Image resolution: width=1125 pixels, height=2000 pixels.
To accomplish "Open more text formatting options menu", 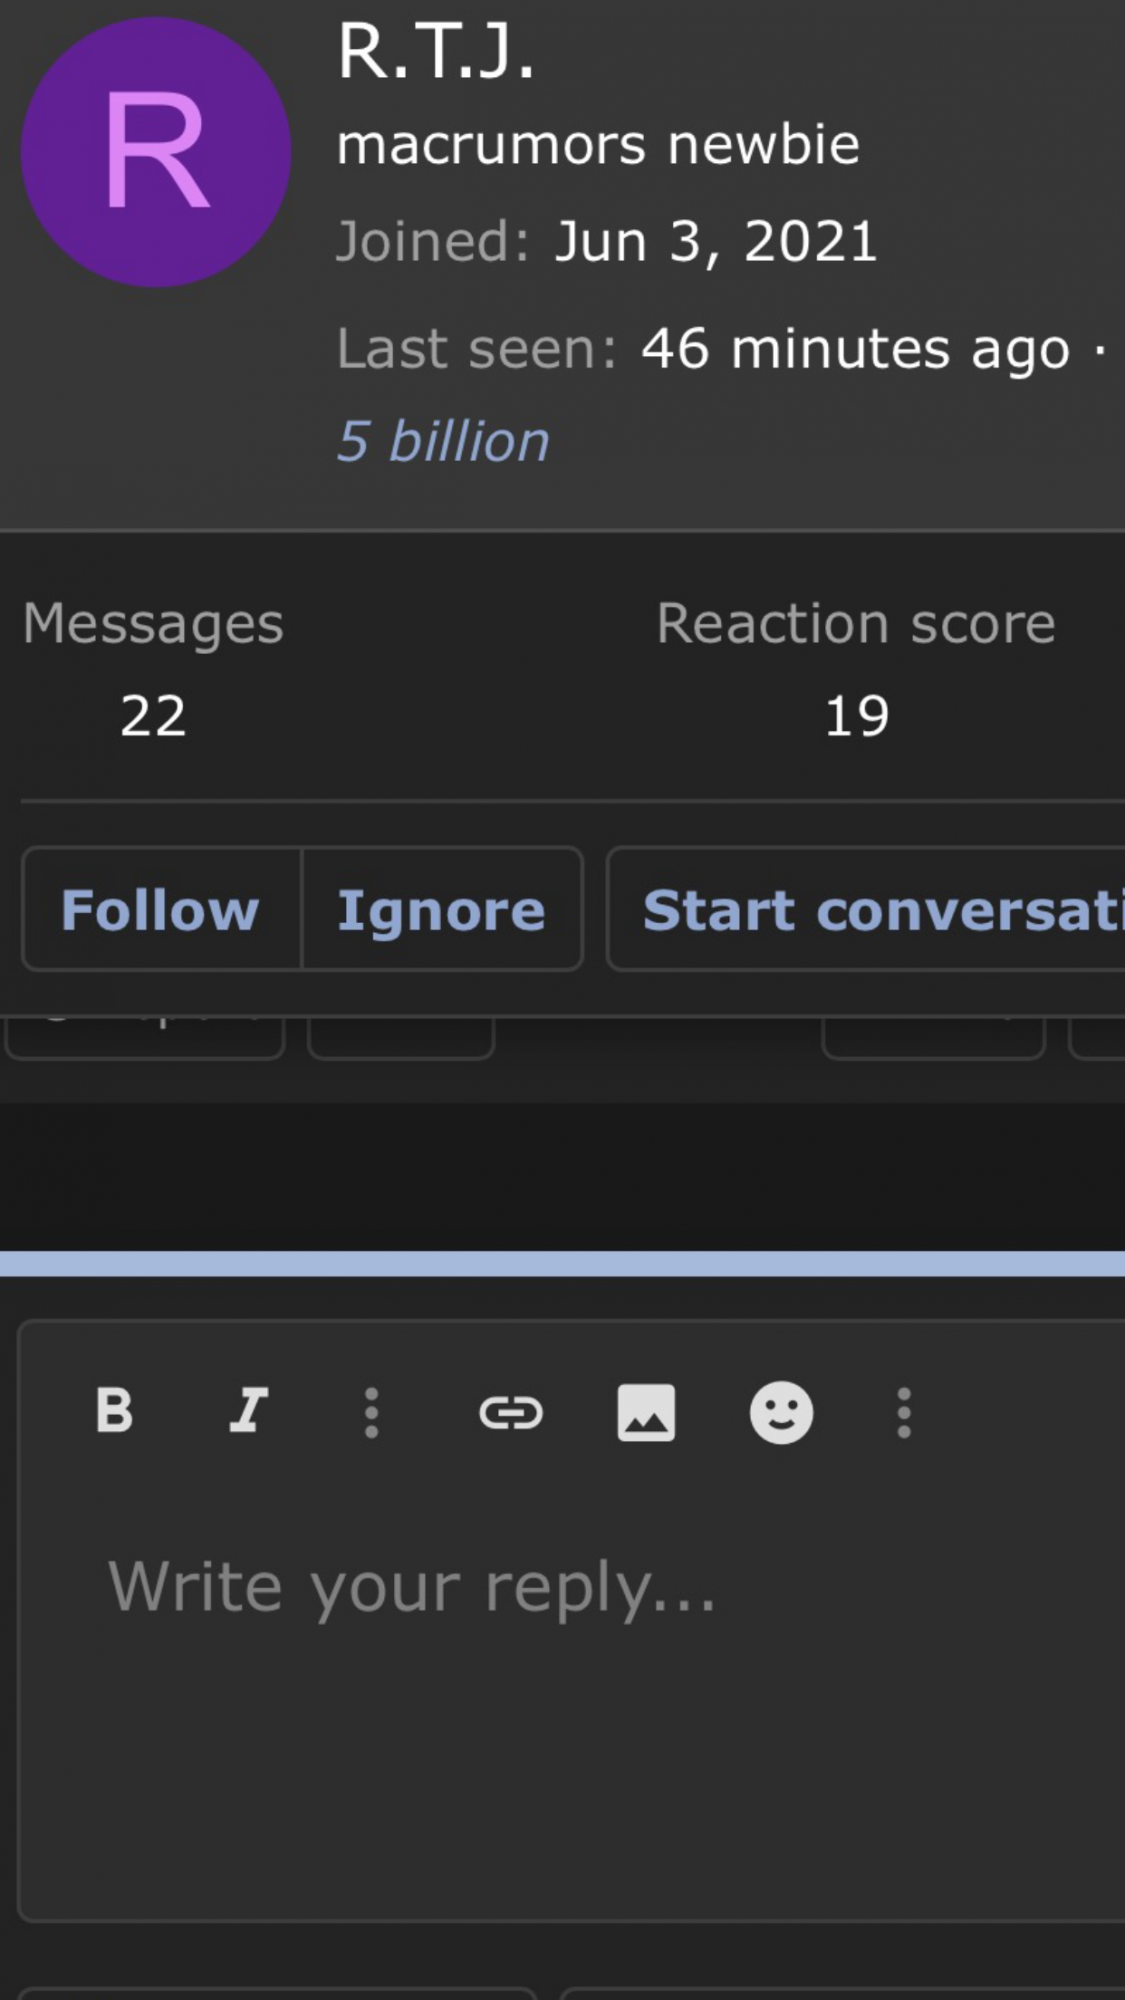I will (x=371, y=1412).
